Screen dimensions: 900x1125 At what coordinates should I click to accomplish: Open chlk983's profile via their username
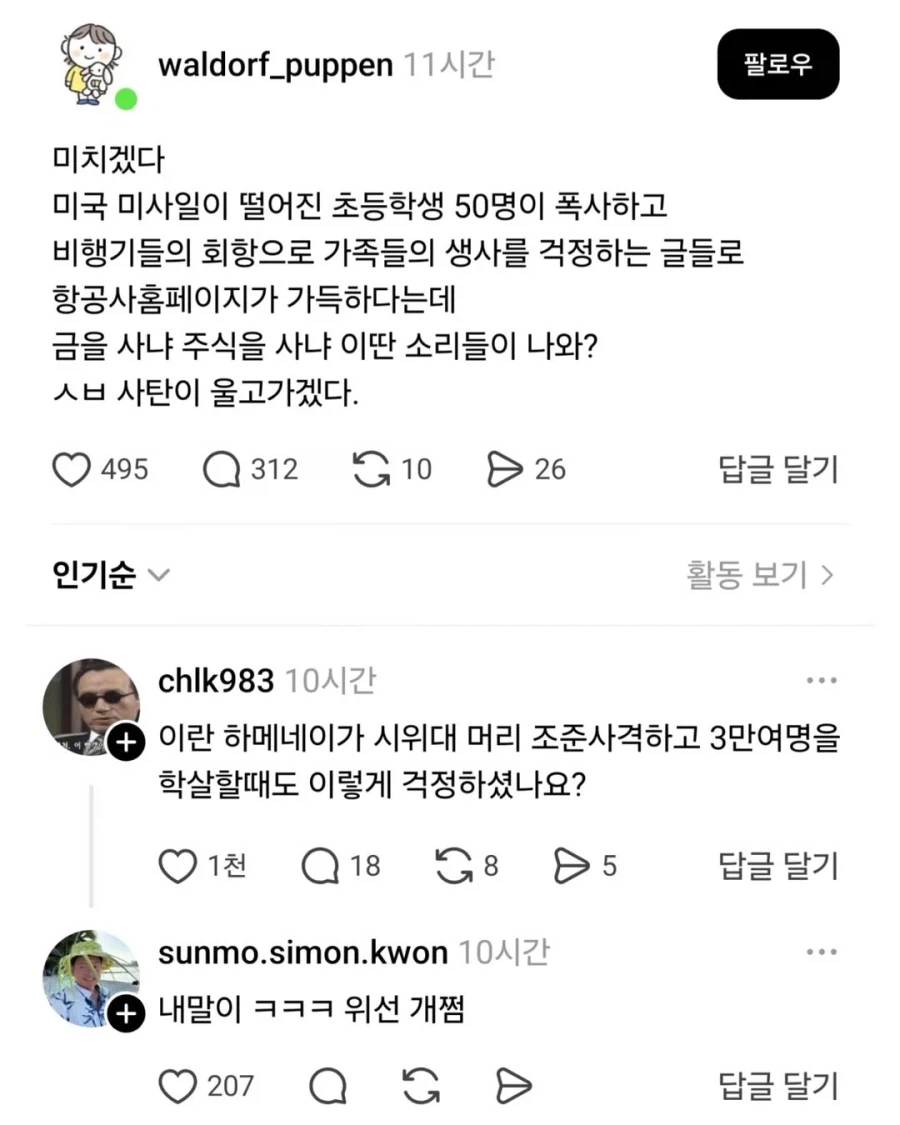215,679
